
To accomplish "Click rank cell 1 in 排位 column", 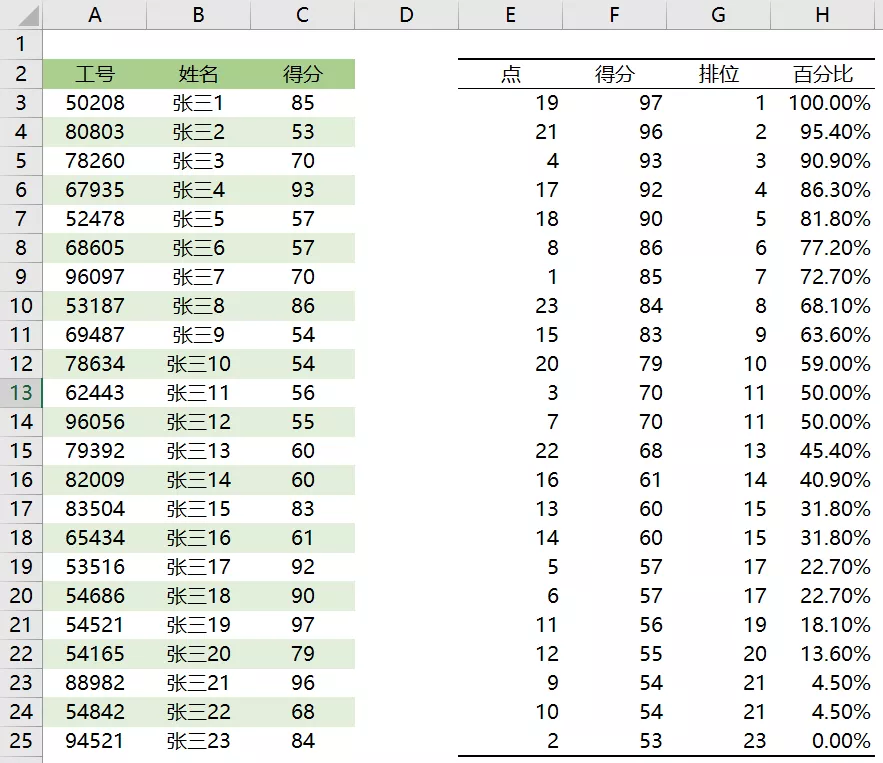I will 719,102.
